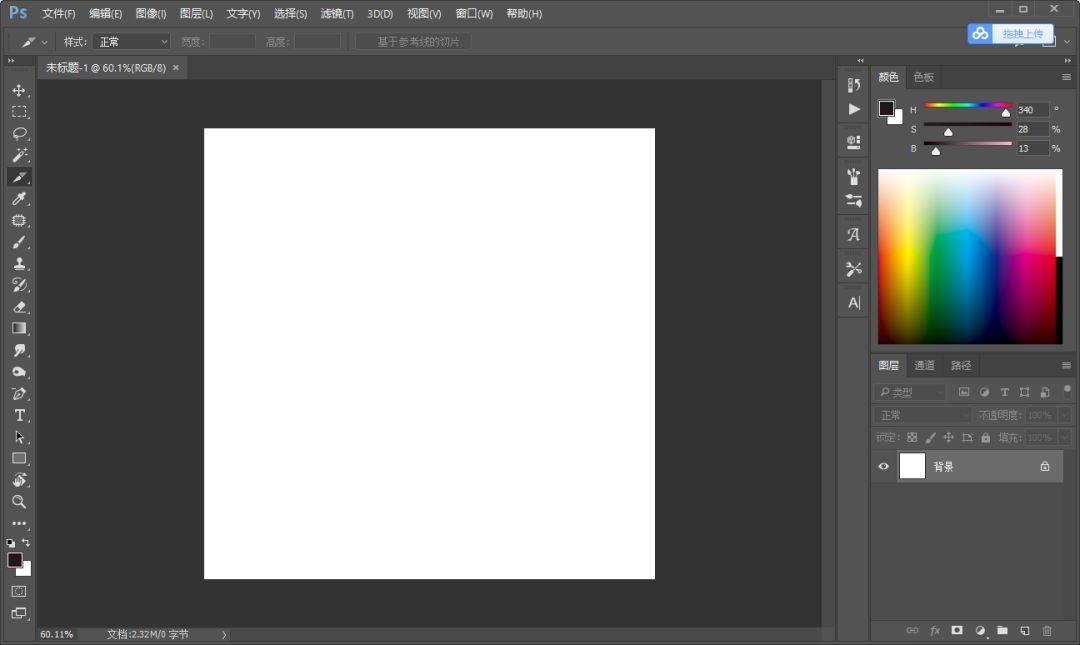Open the 样式 style dropdown
The image size is (1080, 645).
click(x=131, y=42)
